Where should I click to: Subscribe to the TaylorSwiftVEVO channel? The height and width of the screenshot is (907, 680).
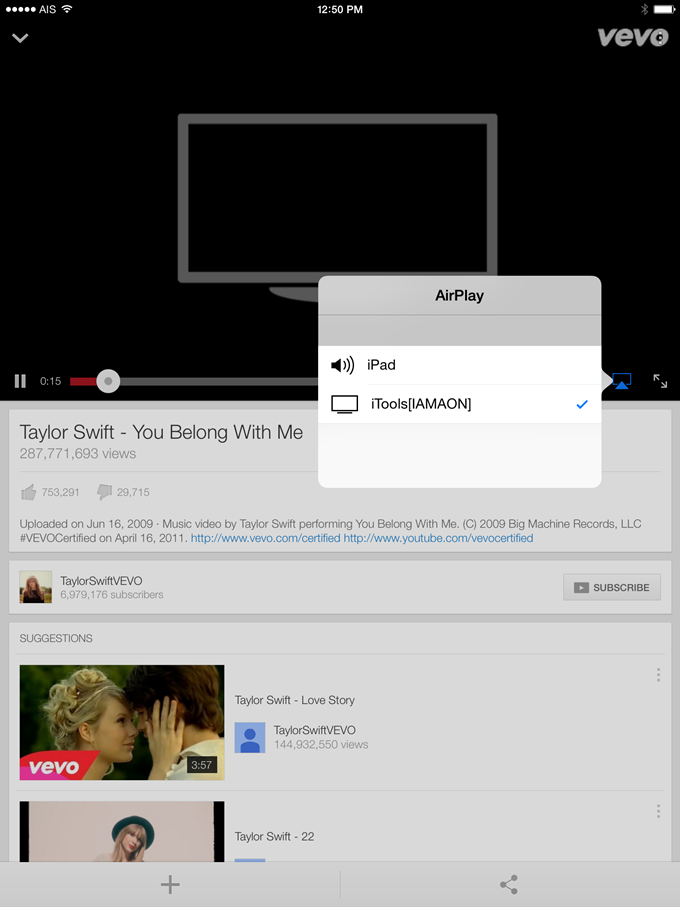612,587
